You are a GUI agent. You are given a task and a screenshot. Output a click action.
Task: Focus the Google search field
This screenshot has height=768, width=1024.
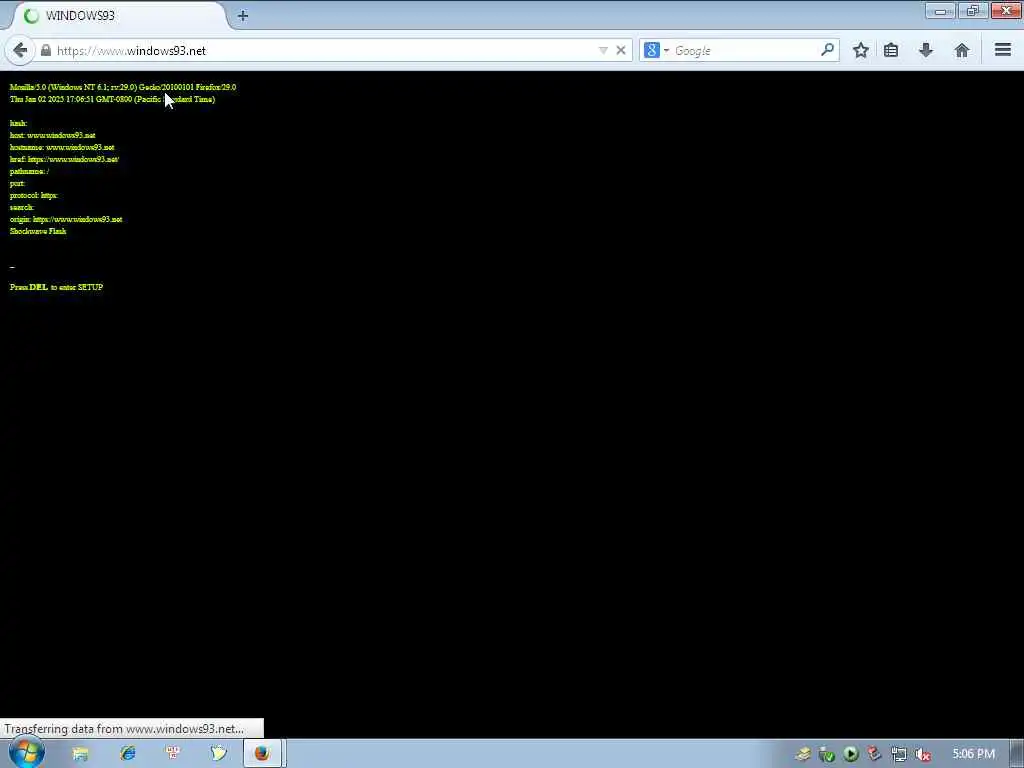pyautogui.click(x=744, y=50)
